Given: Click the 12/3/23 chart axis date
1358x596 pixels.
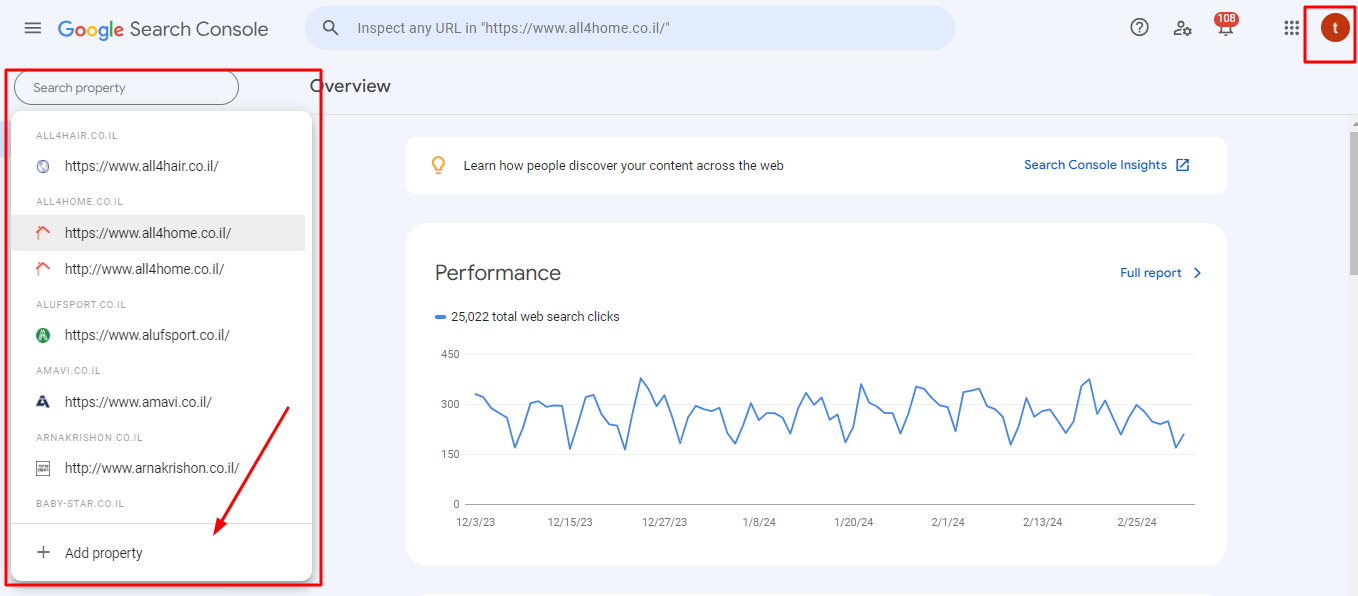Looking at the screenshot, I should (x=478, y=523).
